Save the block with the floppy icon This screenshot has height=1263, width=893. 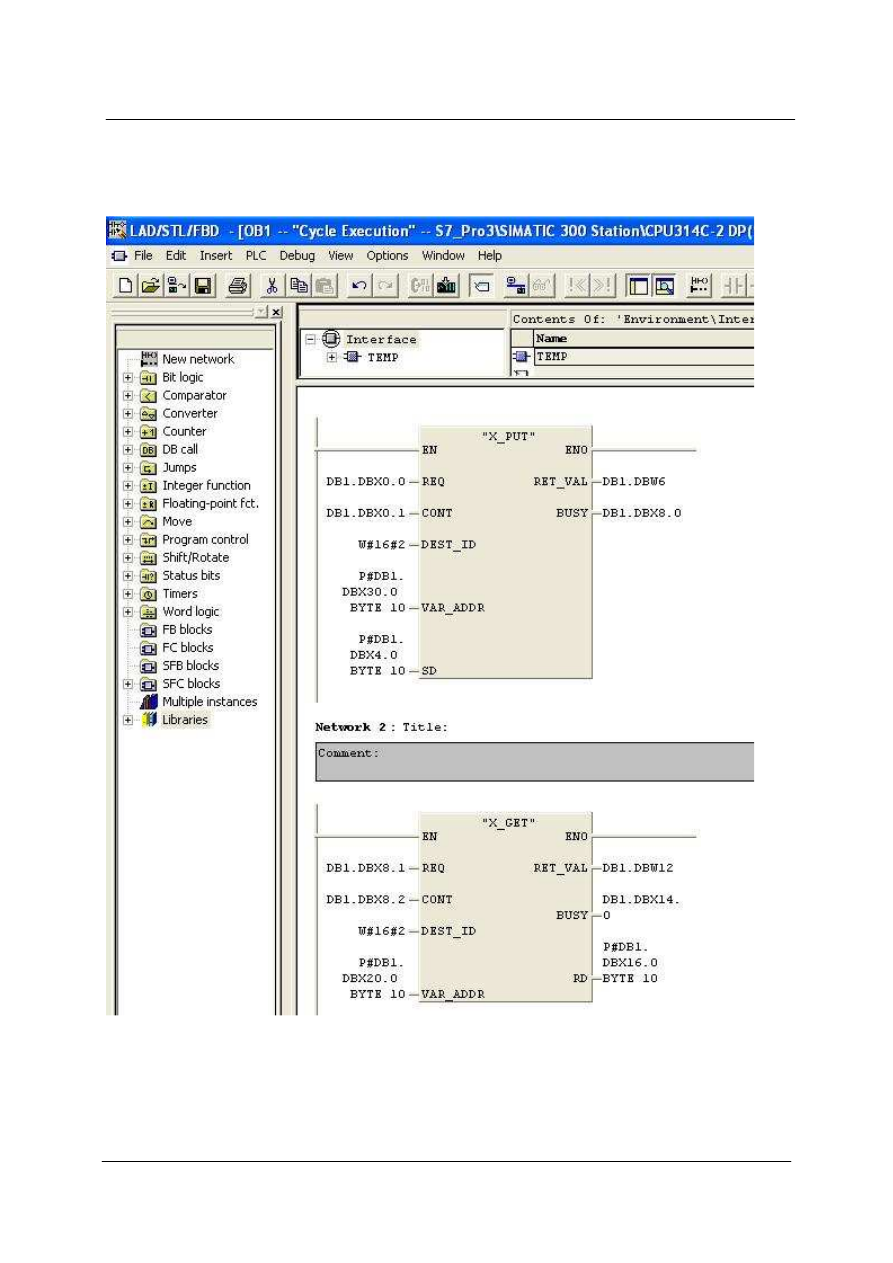pos(203,286)
